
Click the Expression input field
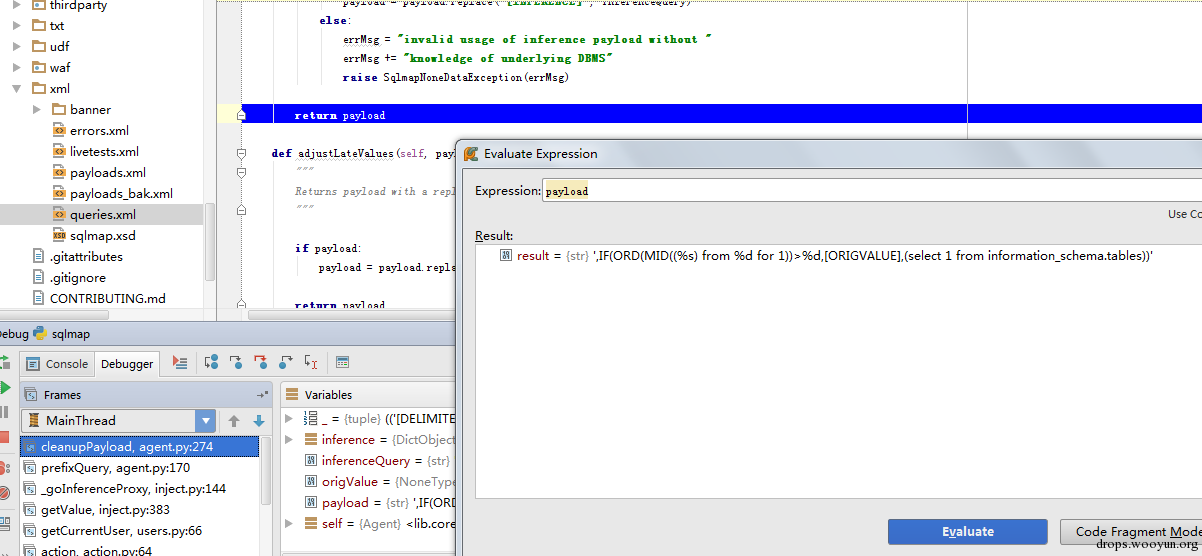click(x=872, y=191)
